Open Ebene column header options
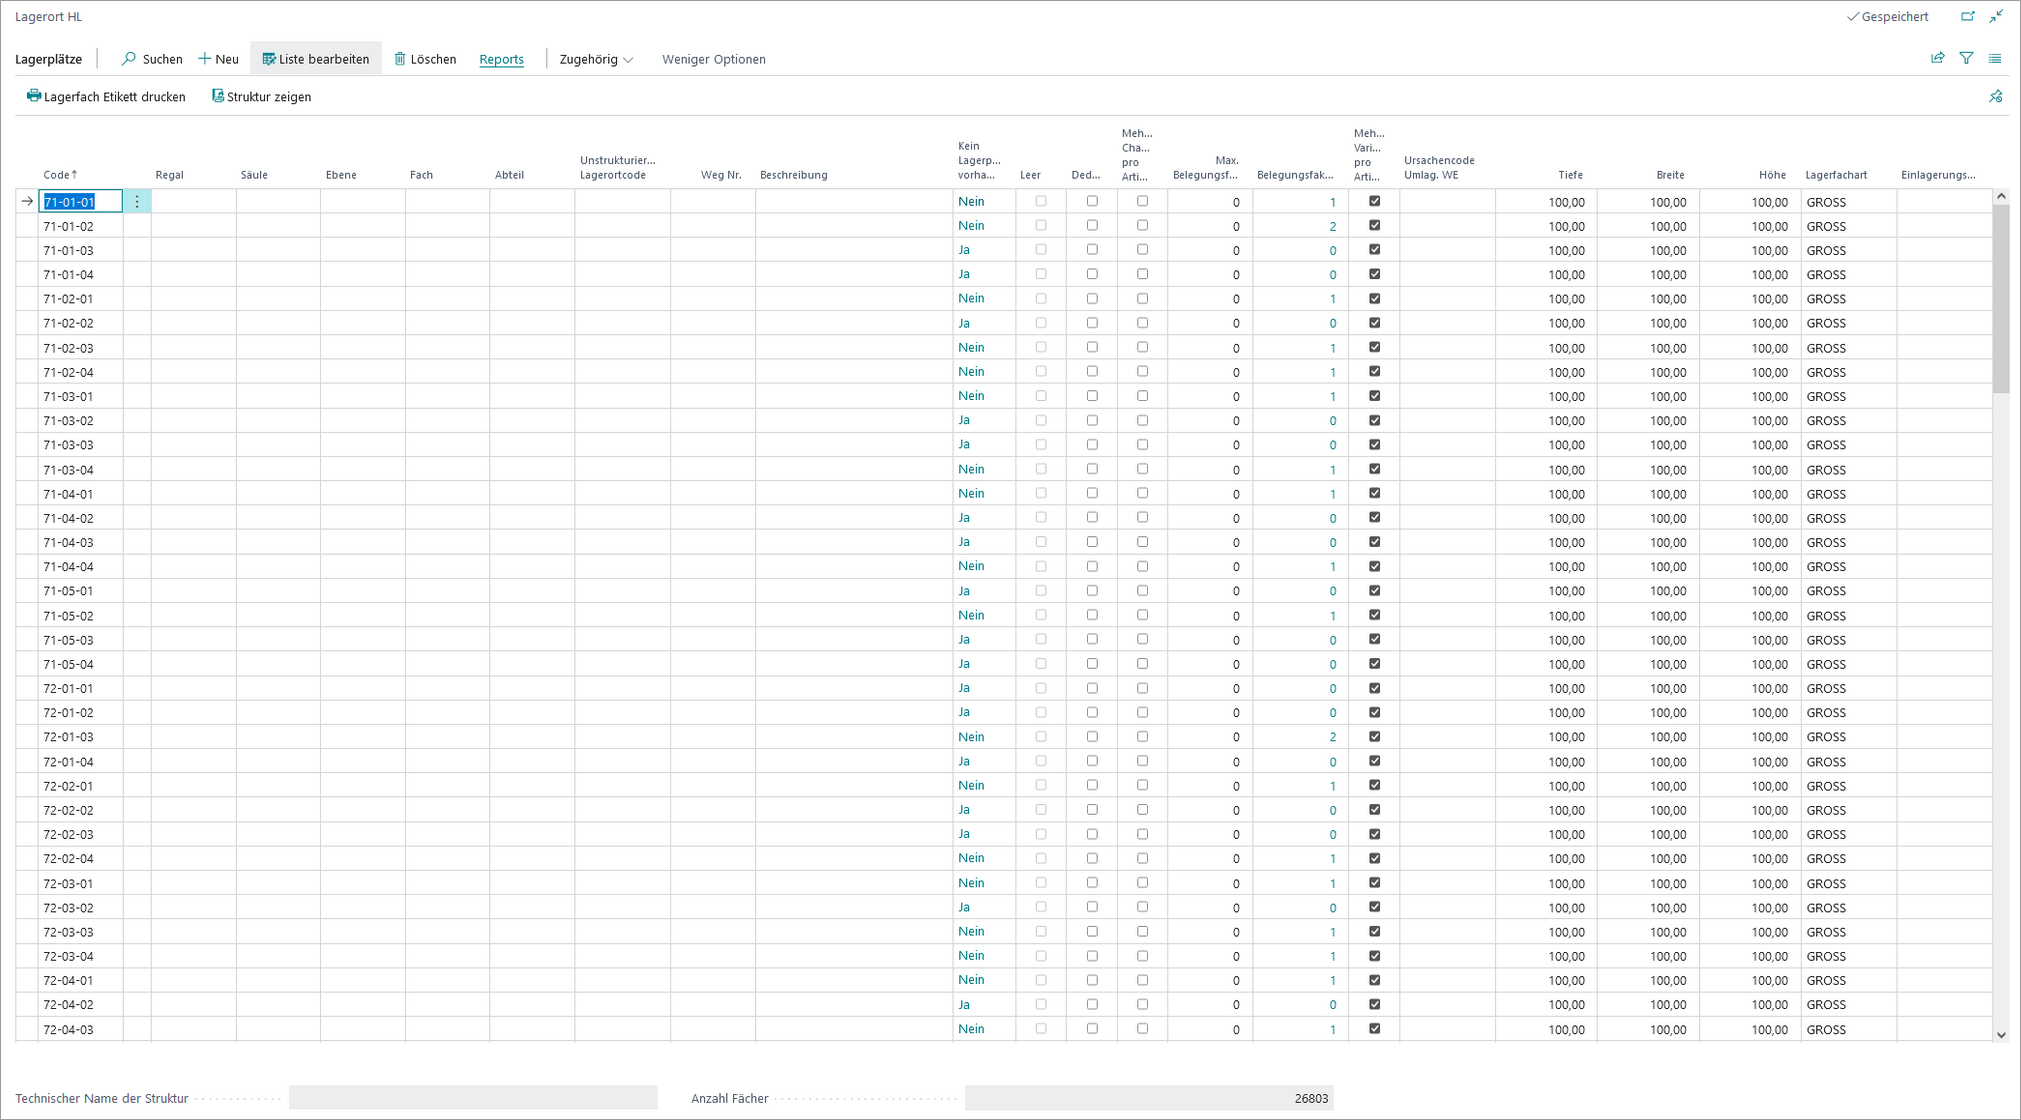Viewport: 2021px width, 1120px height. (341, 175)
